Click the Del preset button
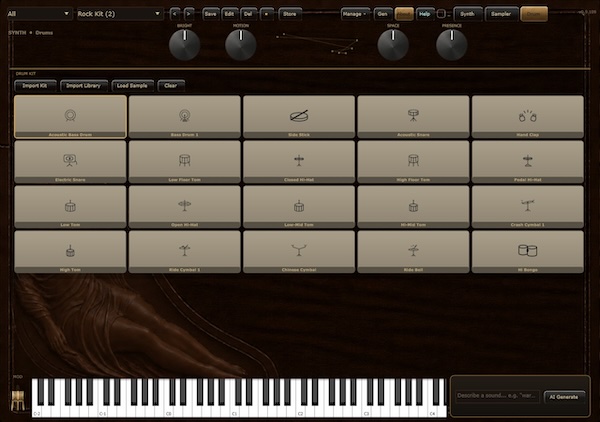 point(248,14)
